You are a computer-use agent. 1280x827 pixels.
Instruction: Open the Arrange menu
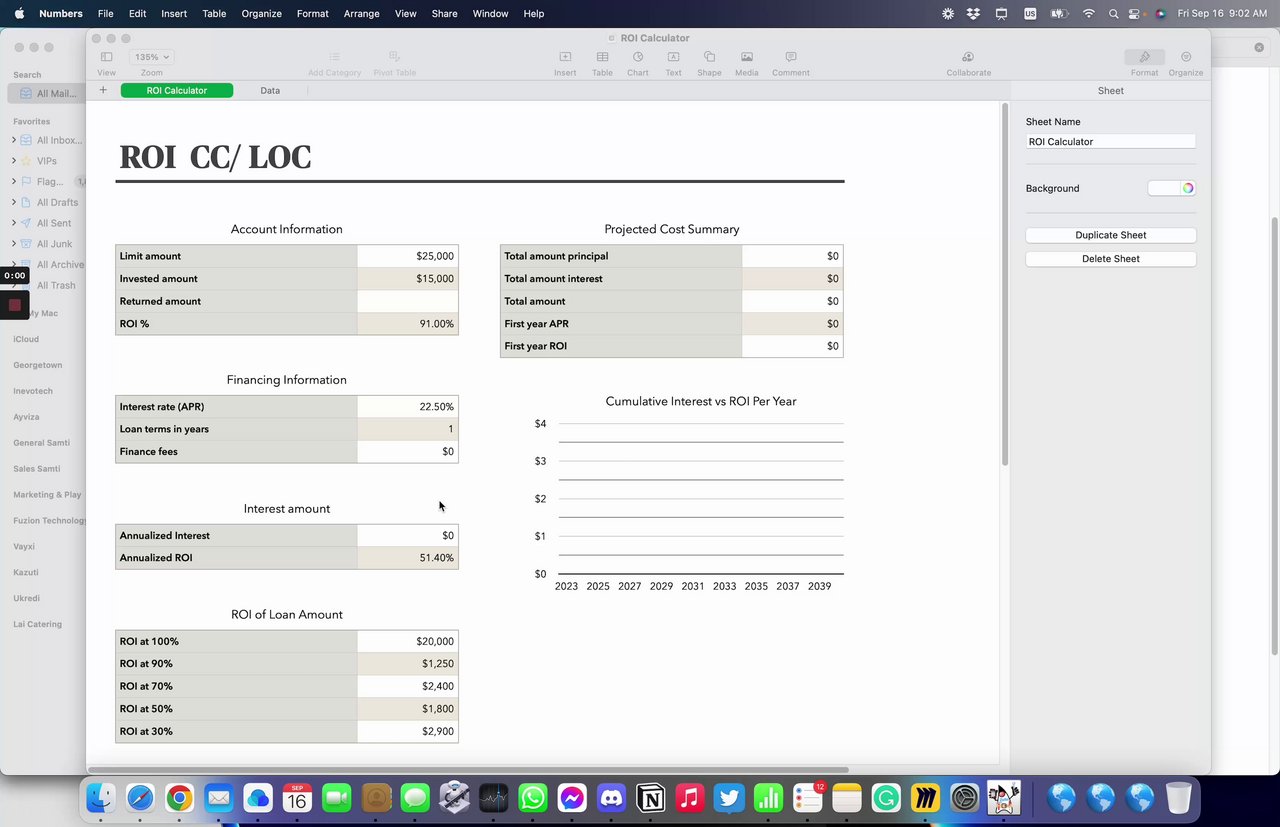(361, 14)
